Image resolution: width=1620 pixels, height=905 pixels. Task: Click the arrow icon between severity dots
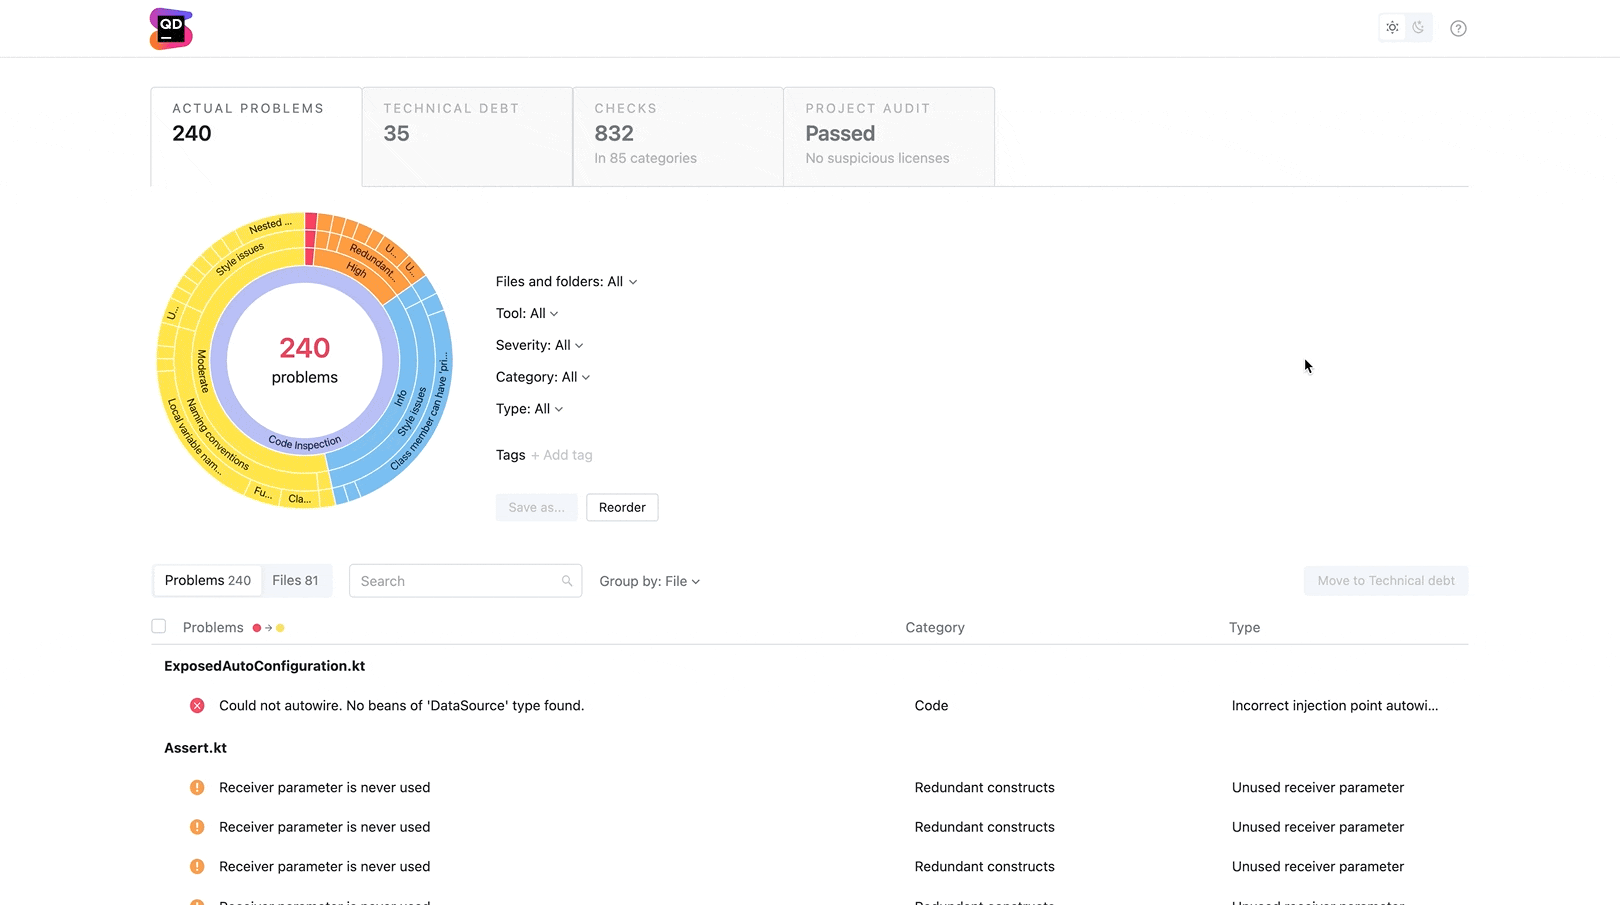click(x=268, y=627)
